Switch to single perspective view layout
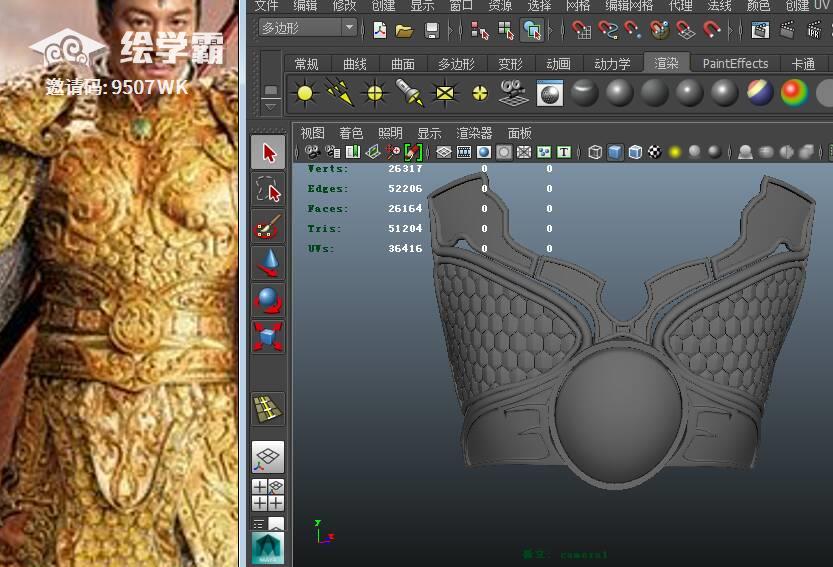 click(268, 457)
